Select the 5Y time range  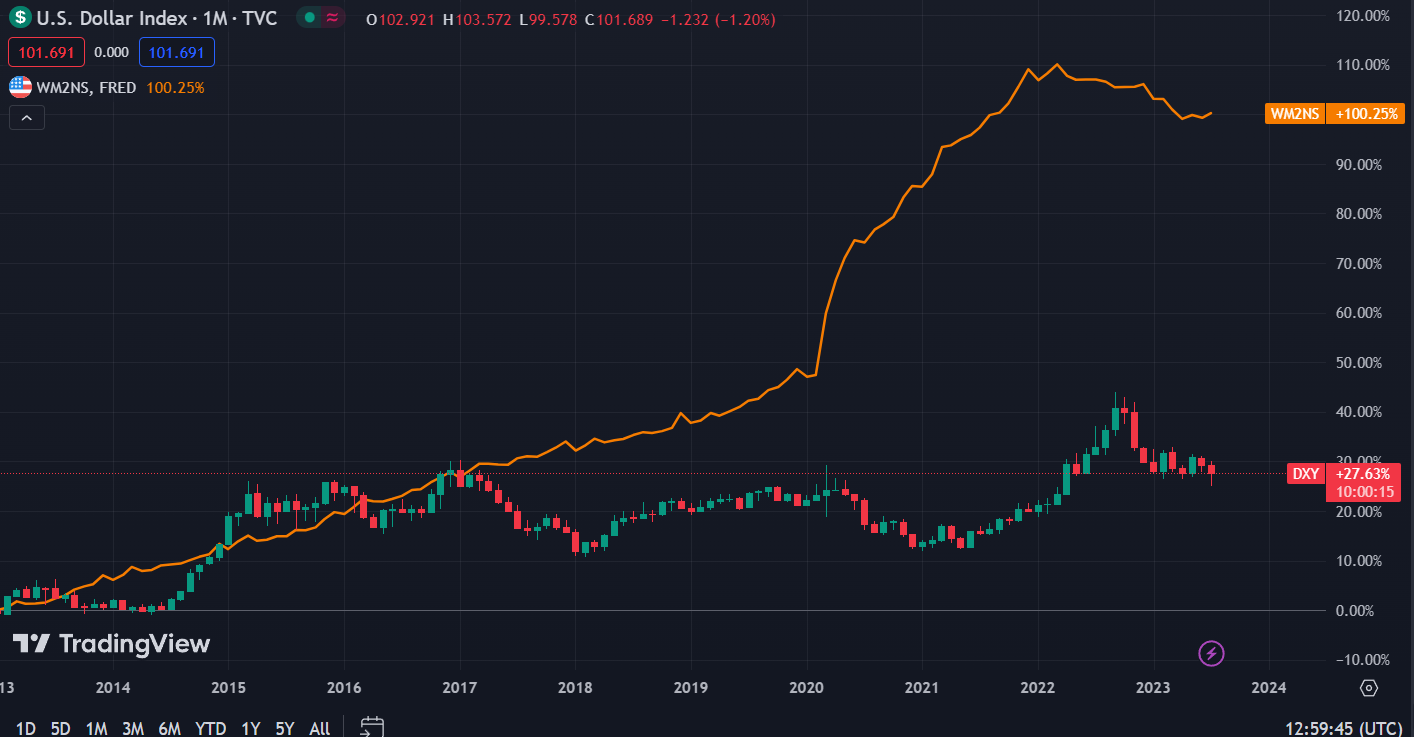(285, 728)
